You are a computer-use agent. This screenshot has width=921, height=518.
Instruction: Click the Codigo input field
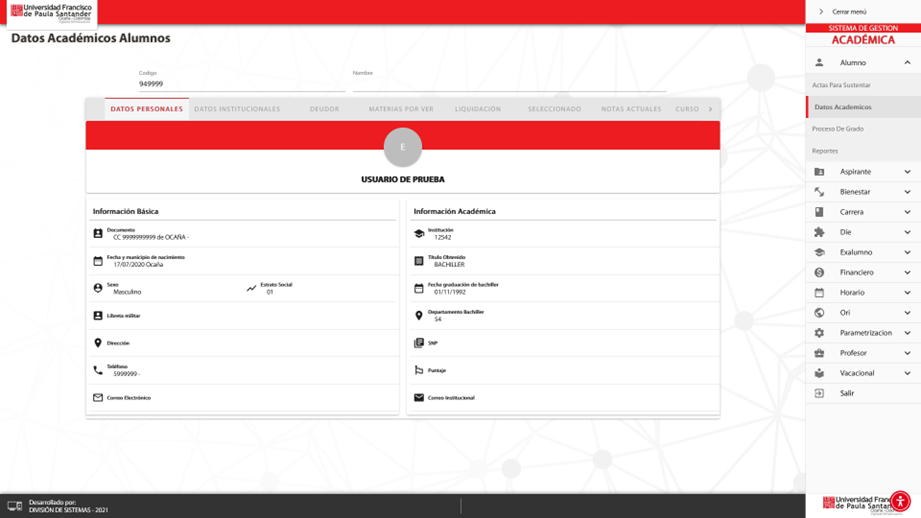[x=240, y=85]
